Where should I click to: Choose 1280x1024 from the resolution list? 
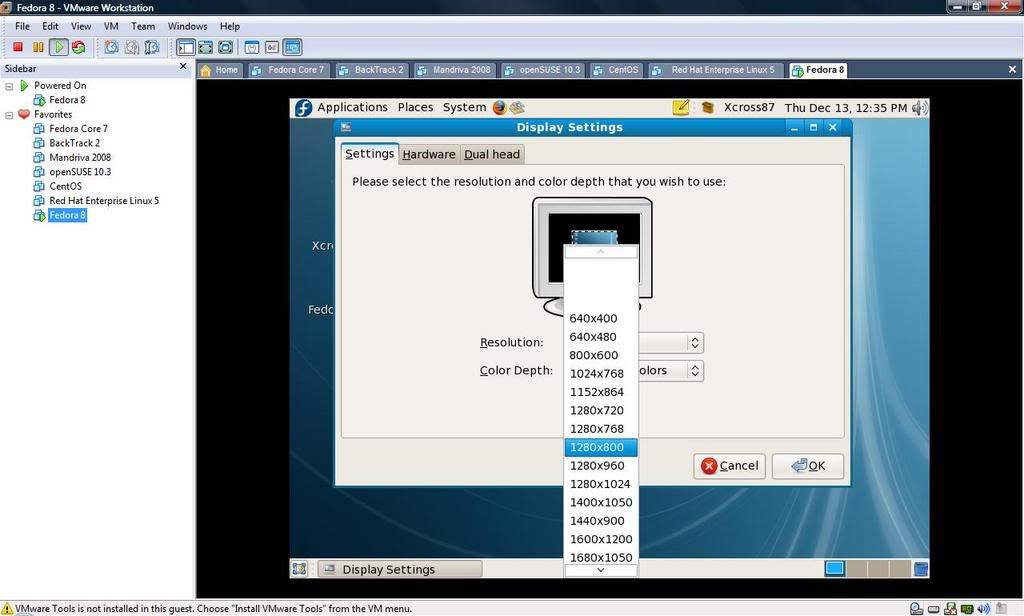pos(601,484)
